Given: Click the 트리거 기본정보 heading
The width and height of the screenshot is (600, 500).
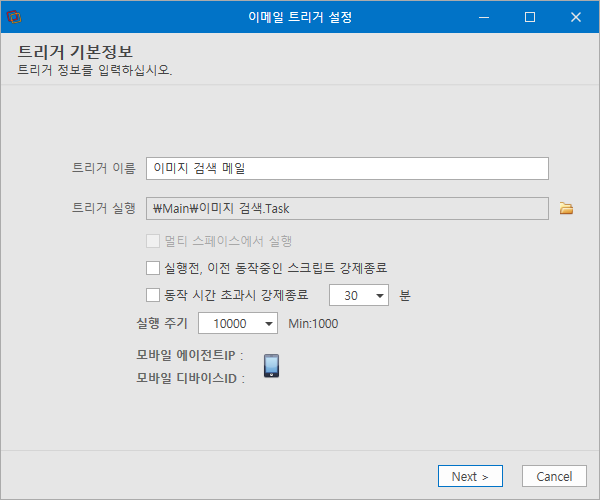Looking at the screenshot, I should point(75,52).
